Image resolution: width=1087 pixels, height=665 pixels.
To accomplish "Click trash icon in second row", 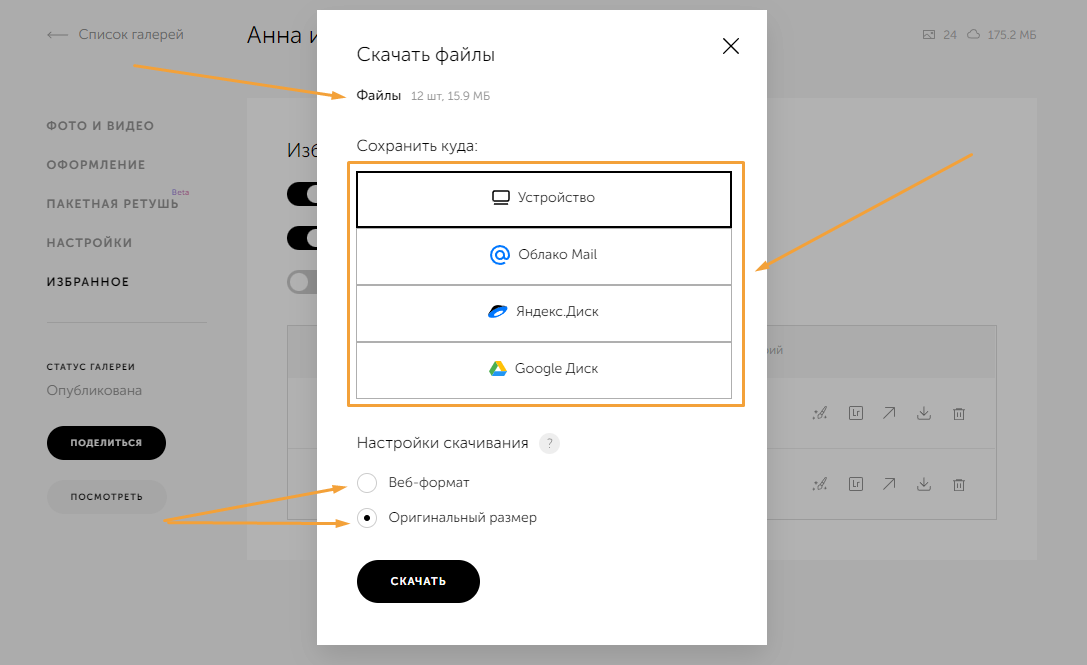I will tap(958, 485).
